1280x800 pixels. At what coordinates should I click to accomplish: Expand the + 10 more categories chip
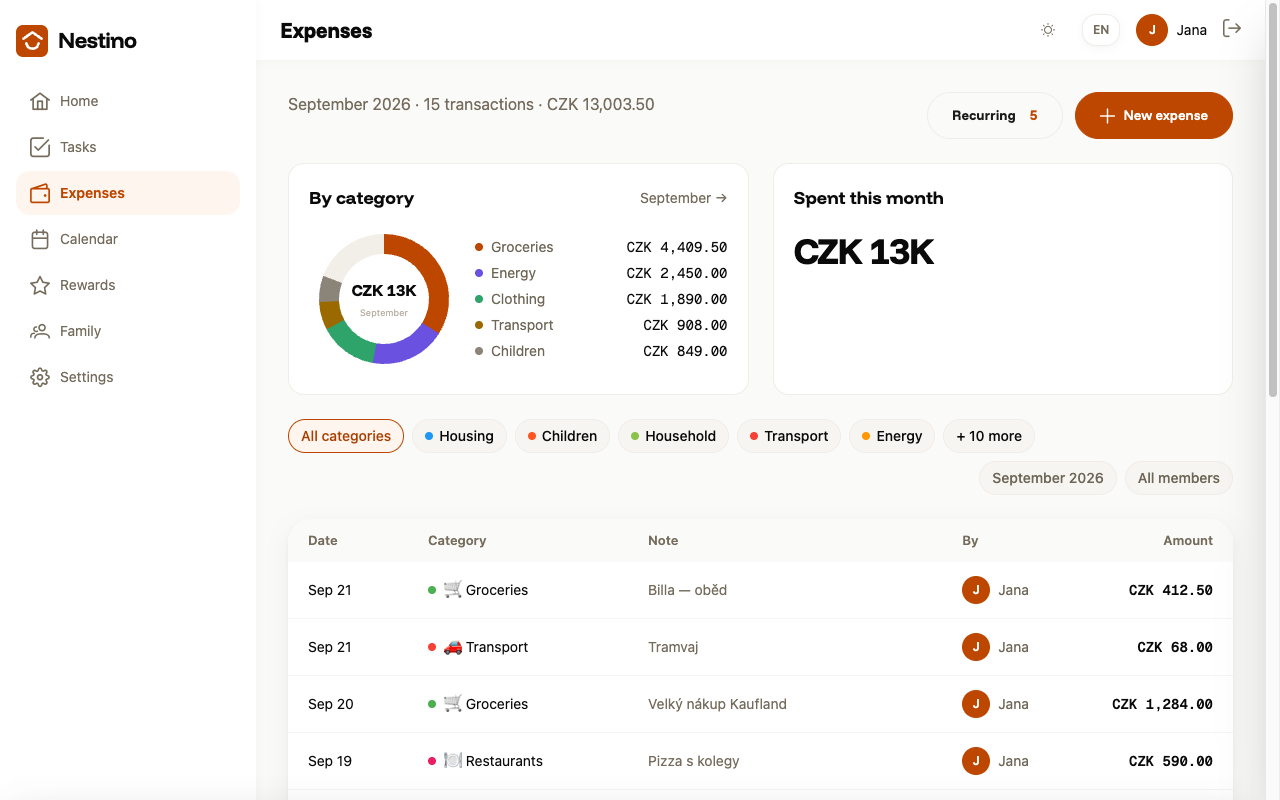point(989,436)
